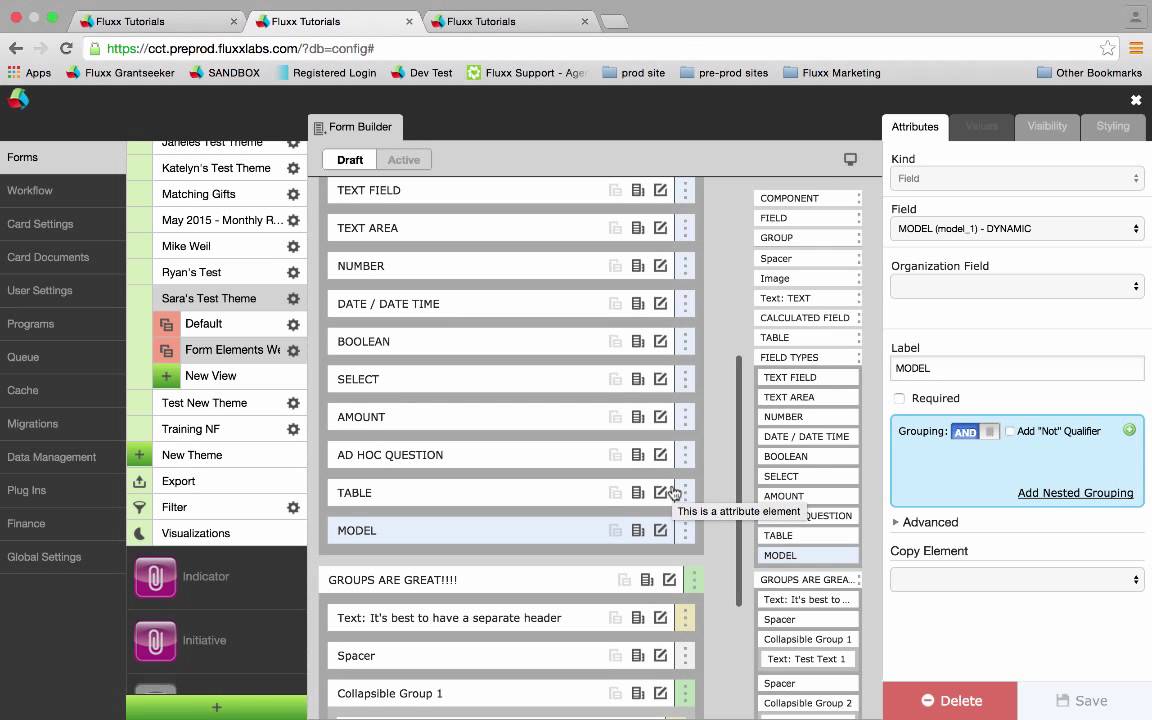Open settings gear for Matching Gifts

point(293,195)
